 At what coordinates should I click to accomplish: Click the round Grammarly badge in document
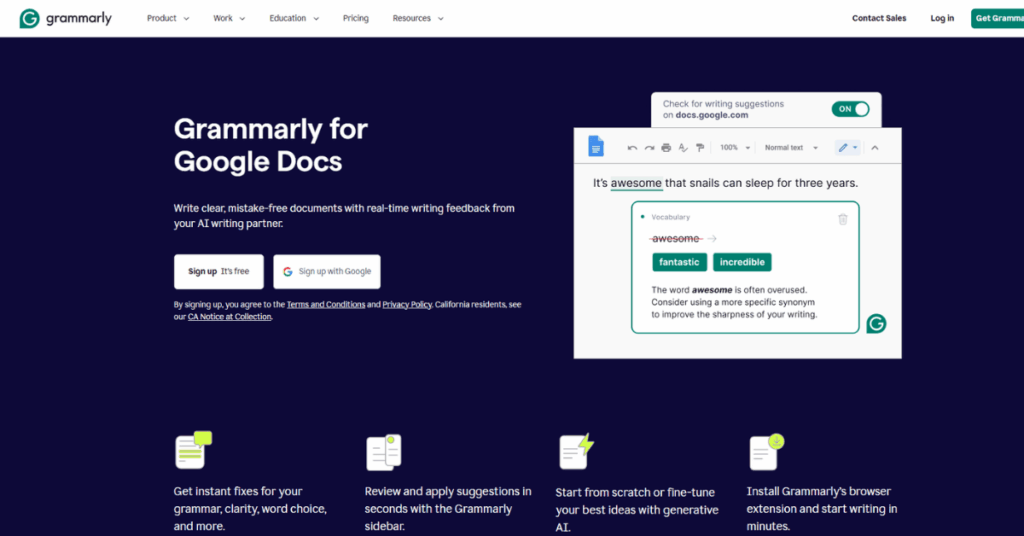[876, 323]
